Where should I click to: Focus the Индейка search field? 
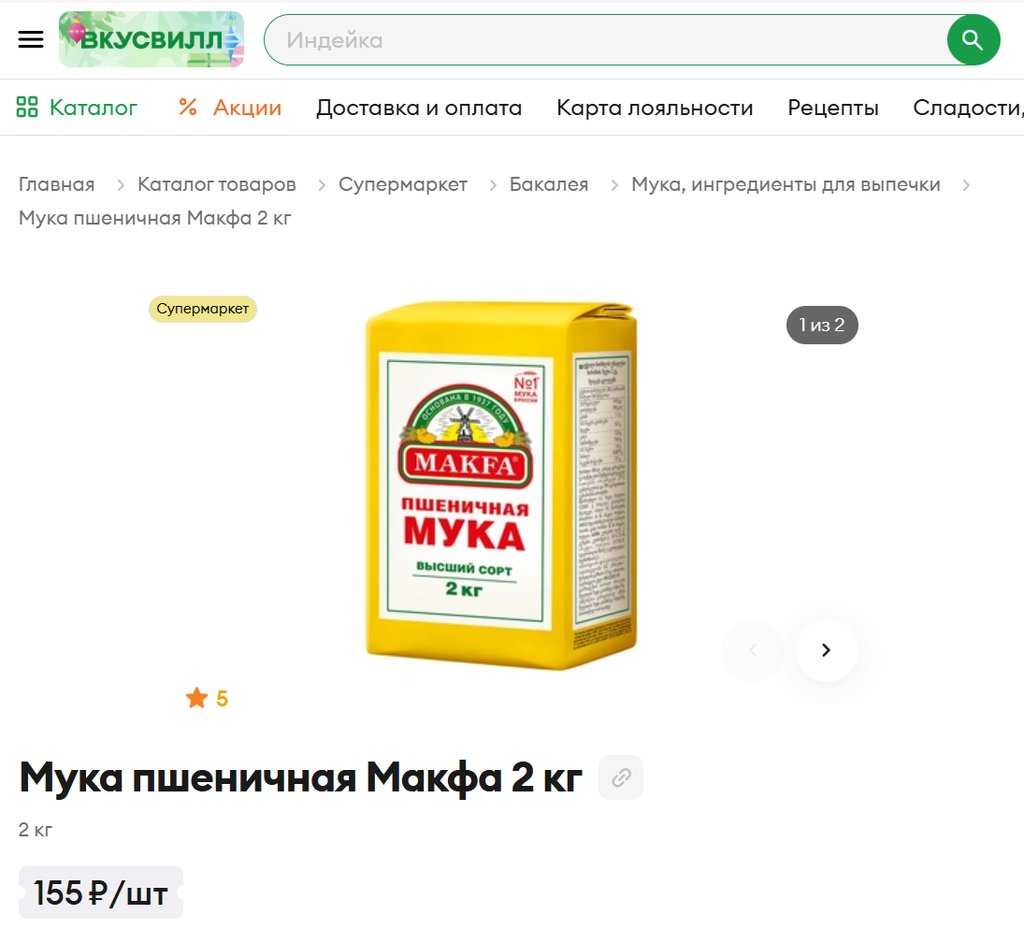pos(605,40)
